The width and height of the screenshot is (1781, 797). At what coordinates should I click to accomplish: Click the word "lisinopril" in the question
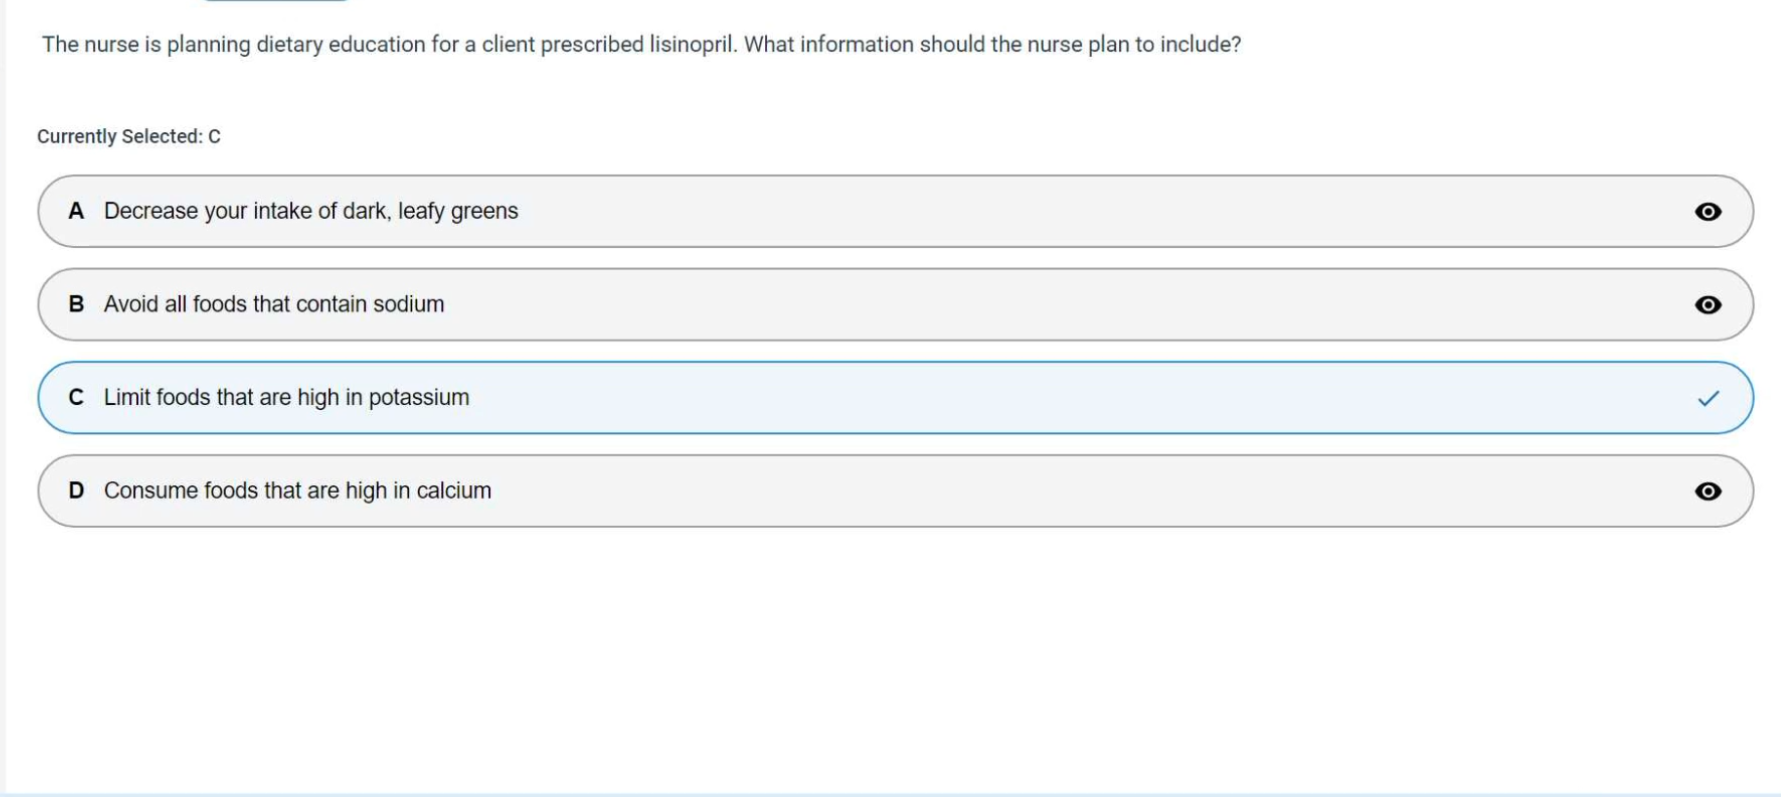coord(692,45)
